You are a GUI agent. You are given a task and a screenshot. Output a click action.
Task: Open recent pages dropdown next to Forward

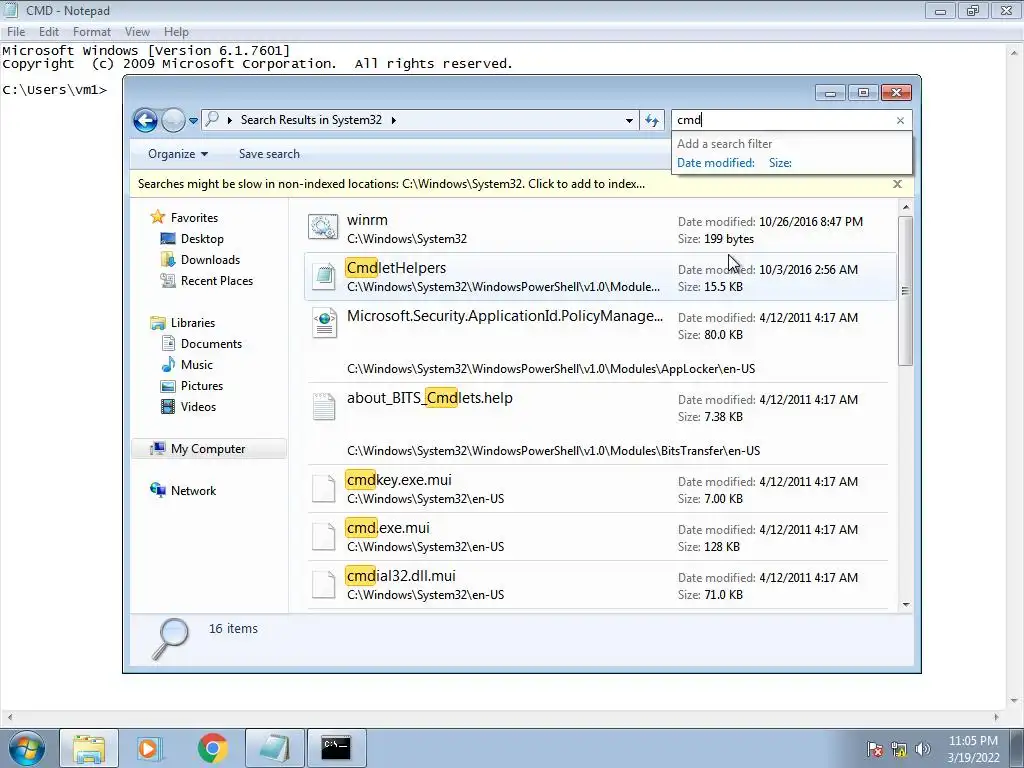pos(193,120)
